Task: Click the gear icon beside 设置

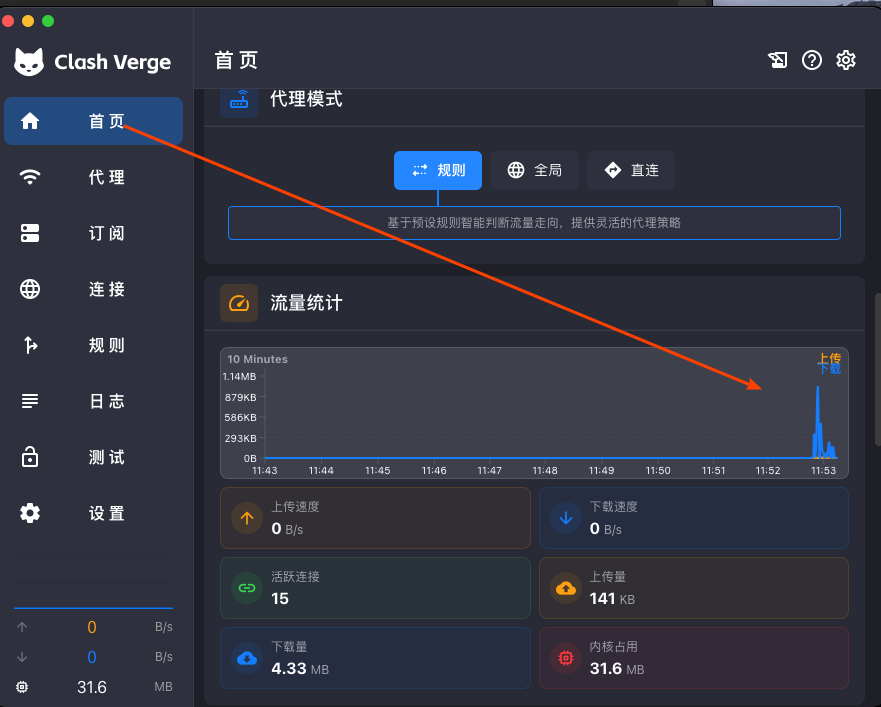Action: (30, 513)
